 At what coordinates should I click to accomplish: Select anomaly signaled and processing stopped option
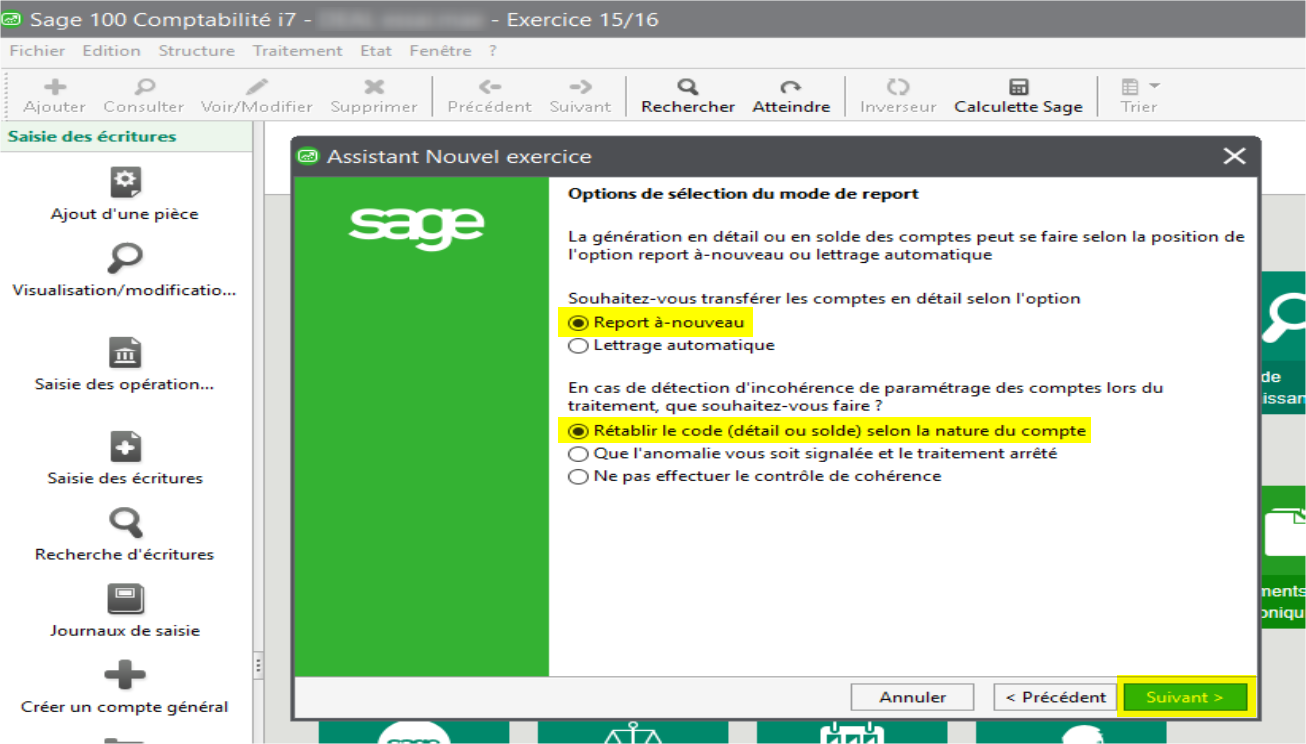point(578,454)
